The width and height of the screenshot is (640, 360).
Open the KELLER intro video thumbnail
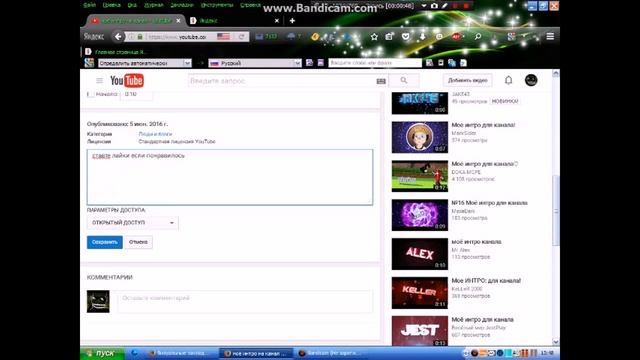tap(420, 293)
